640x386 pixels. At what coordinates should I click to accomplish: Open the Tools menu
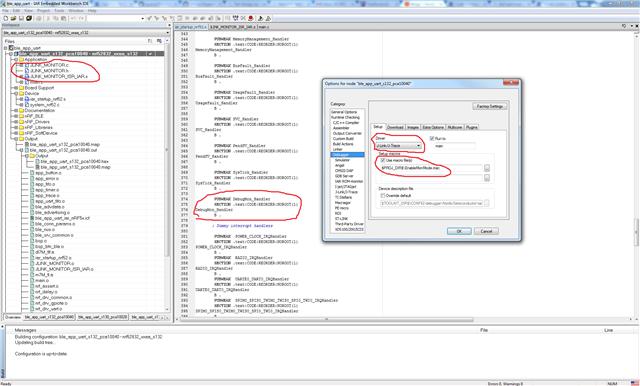59,11
